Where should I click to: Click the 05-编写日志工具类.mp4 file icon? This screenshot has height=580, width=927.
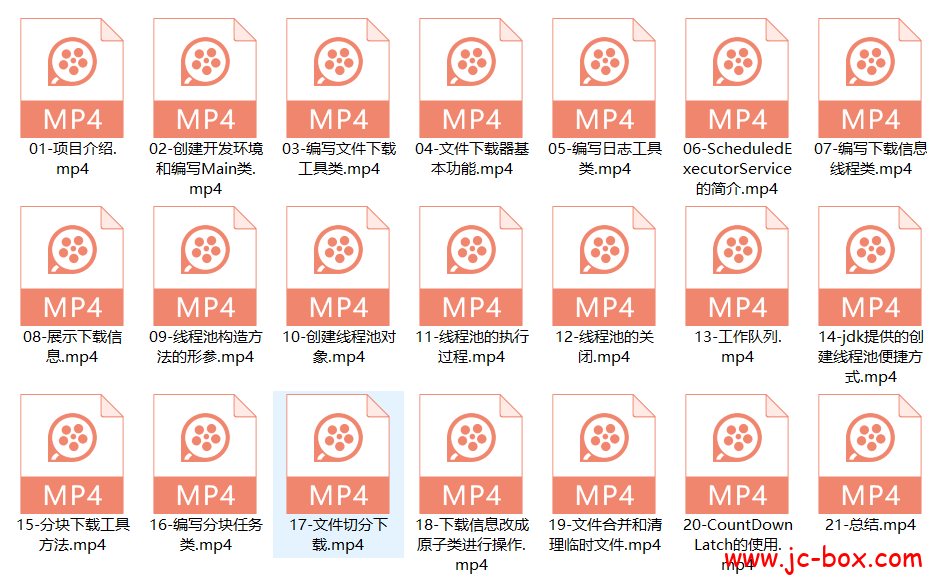[x=604, y=78]
